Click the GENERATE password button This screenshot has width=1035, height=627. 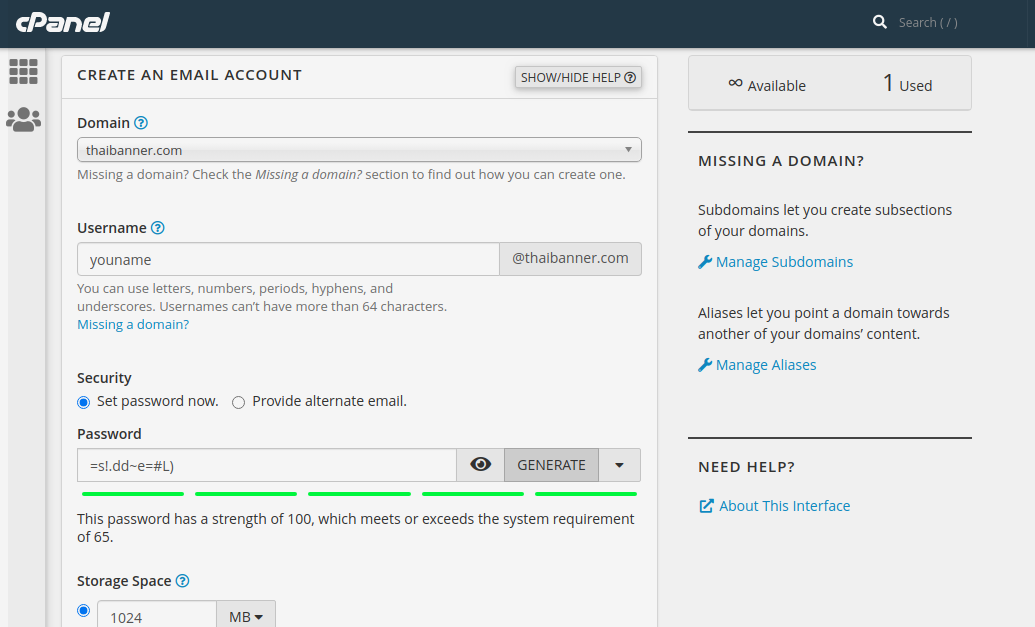click(551, 465)
